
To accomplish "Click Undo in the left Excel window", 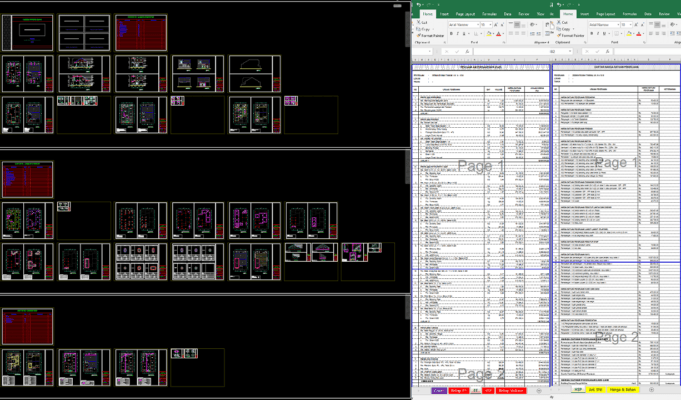I will [x=419, y=5].
